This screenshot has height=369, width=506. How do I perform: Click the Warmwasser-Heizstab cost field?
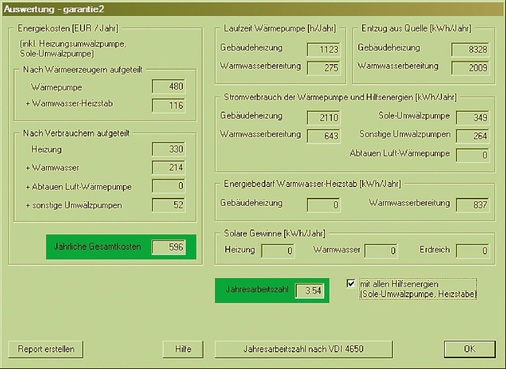(x=169, y=105)
